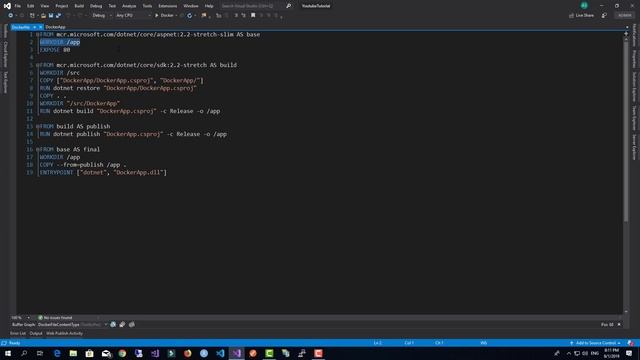The height and width of the screenshot is (360, 640).
Task: Open Microsoft Edge from taskbar
Action: coord(57,353)
